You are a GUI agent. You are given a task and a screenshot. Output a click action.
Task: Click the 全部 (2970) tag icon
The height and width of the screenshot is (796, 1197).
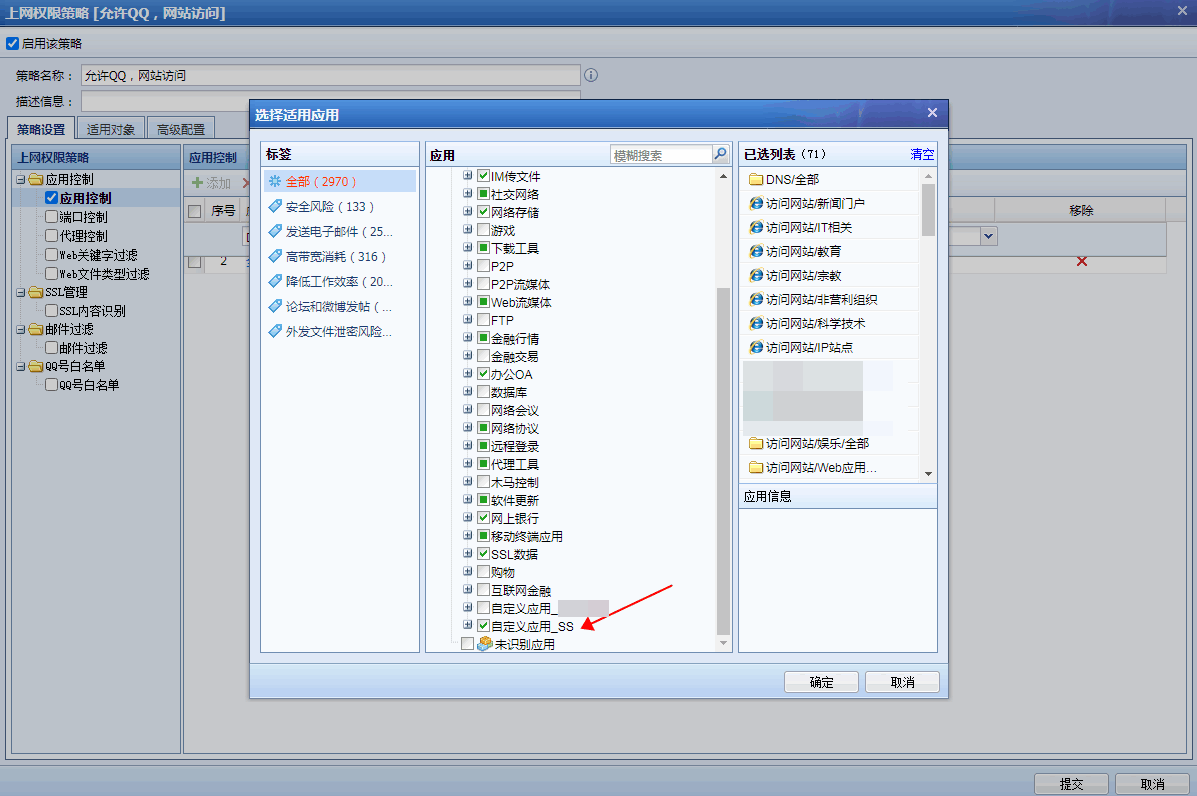tap(275, 182)
